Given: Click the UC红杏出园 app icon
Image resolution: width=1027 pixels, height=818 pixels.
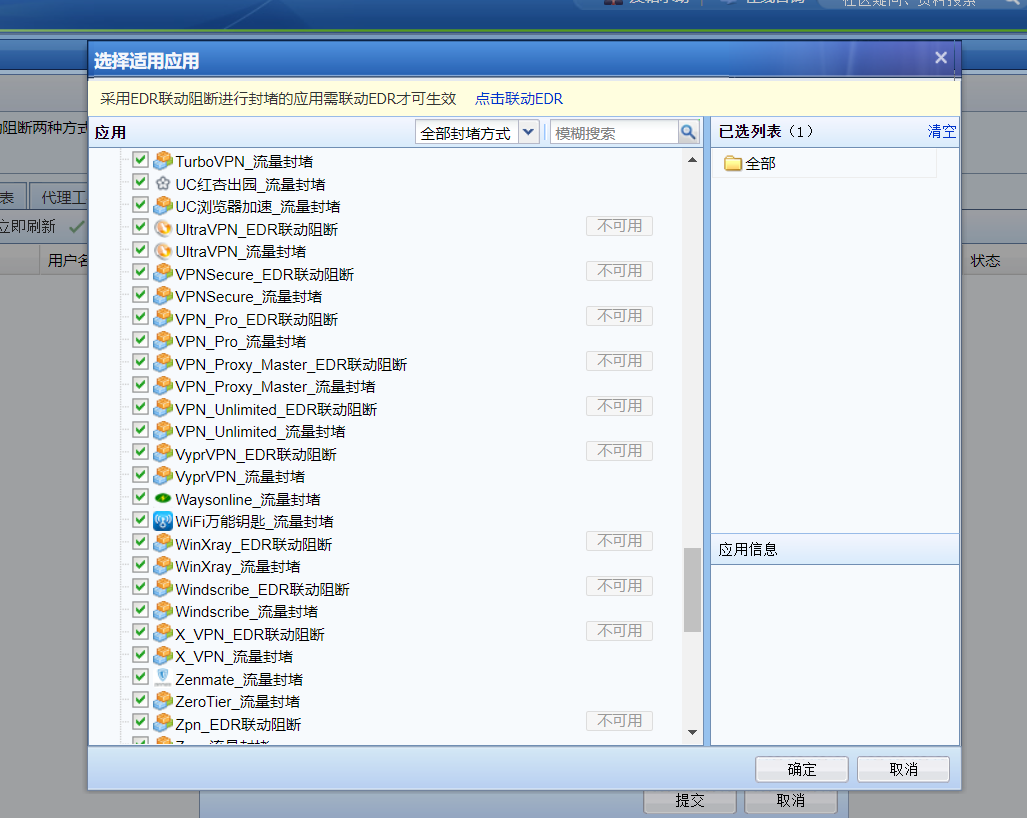Looking at the screenshot, I should coord(163,184).
